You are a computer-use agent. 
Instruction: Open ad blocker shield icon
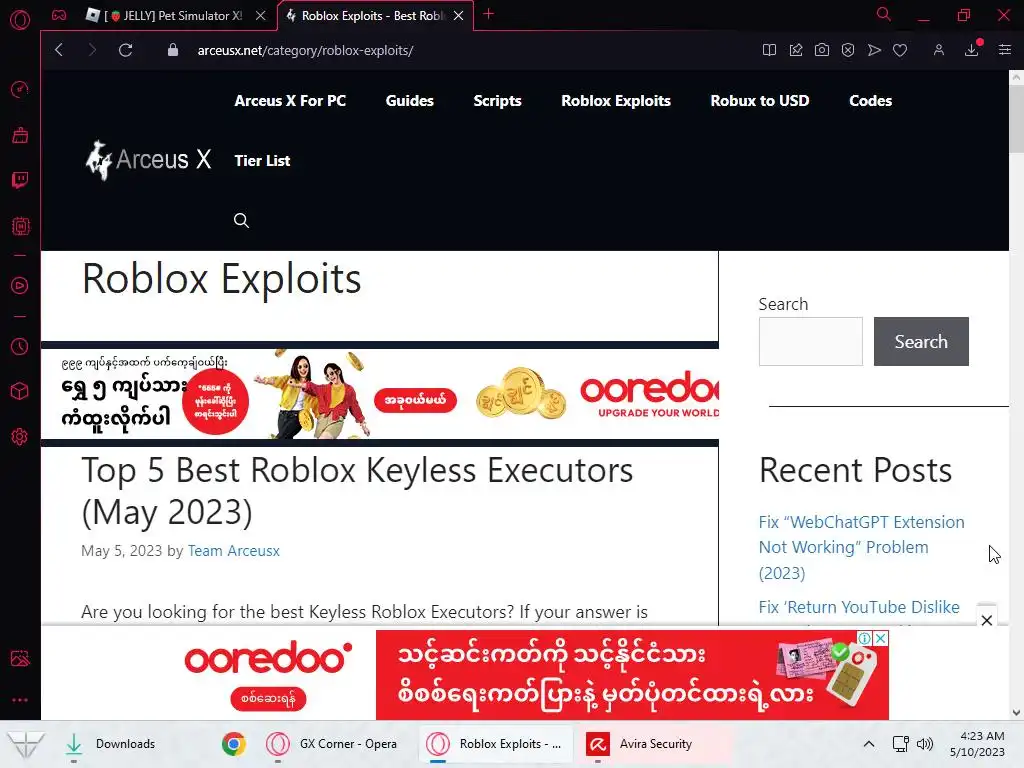(848, 50)
